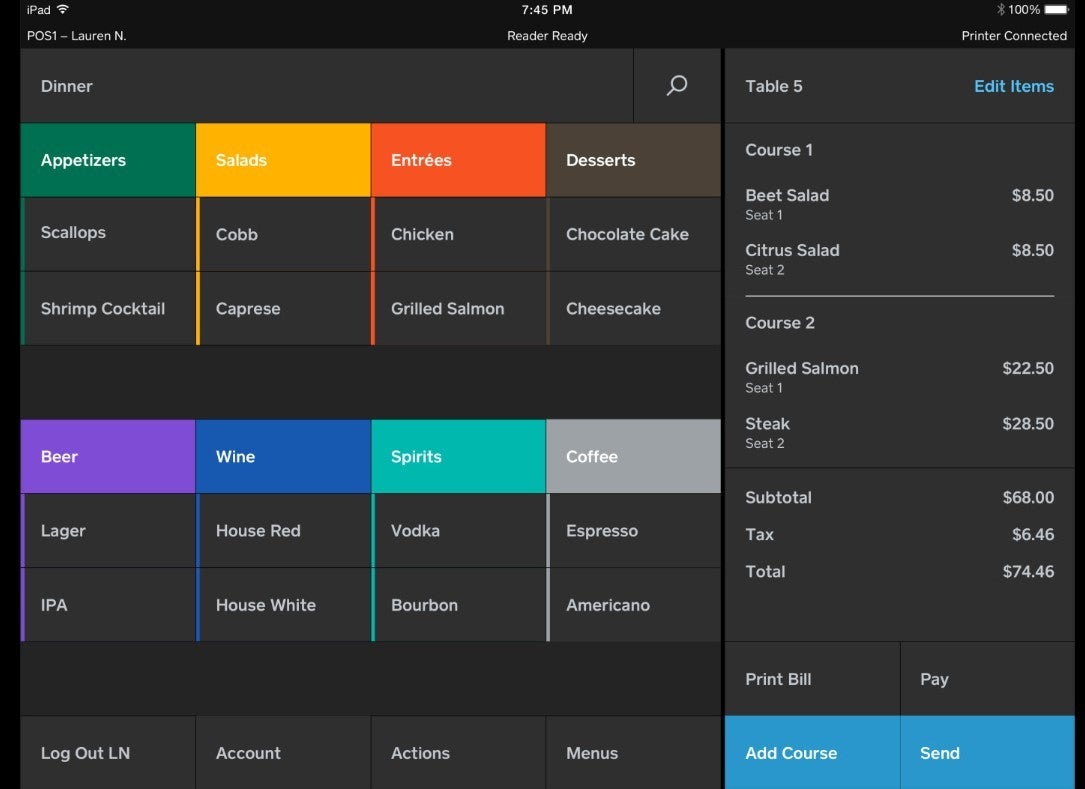Add Chocolate Cake to the order

[x=633, y=235]
